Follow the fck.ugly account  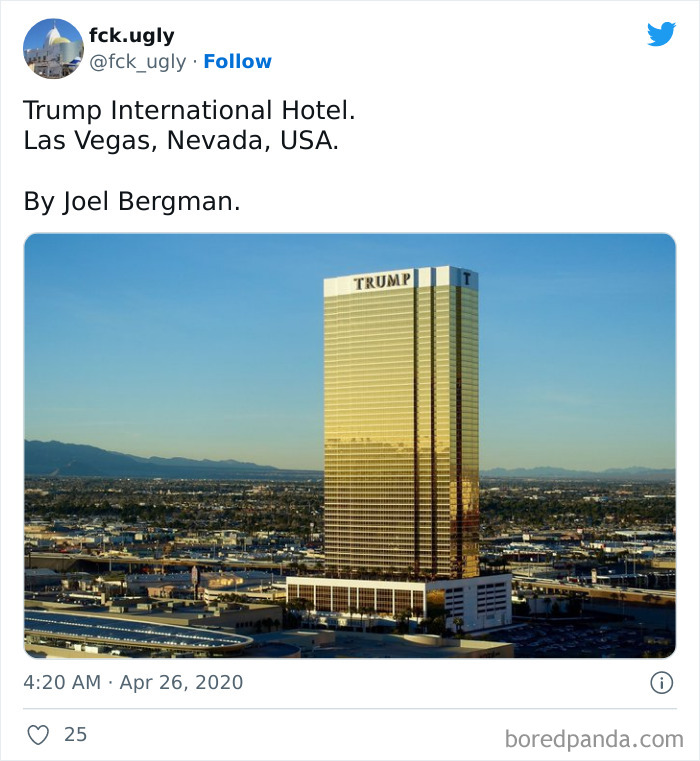click(237, 62)
